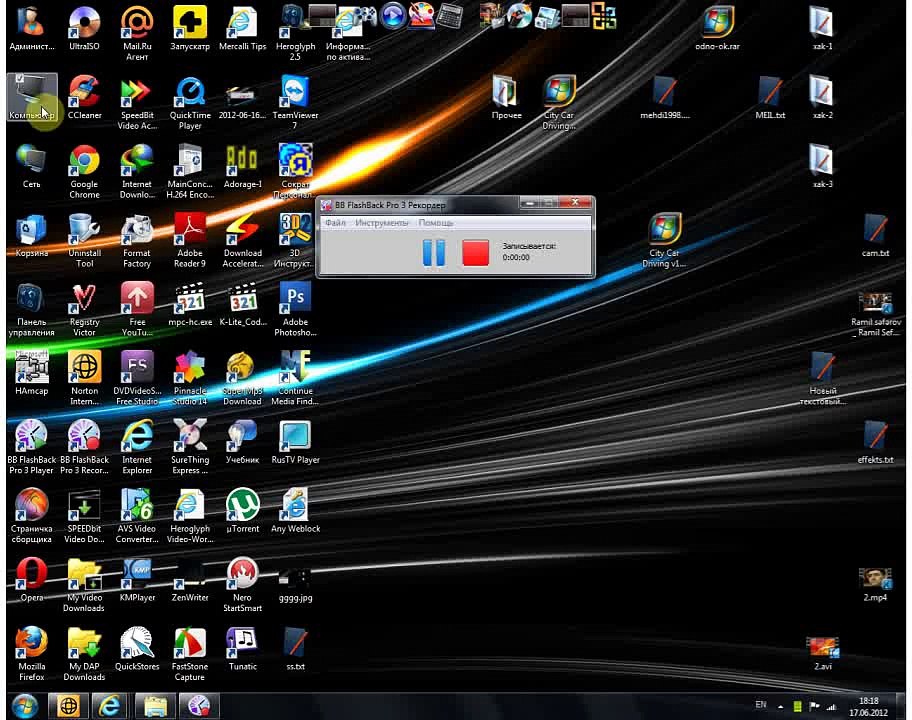
Task: Open the Windows Start menu
Action: pos(25,706)
